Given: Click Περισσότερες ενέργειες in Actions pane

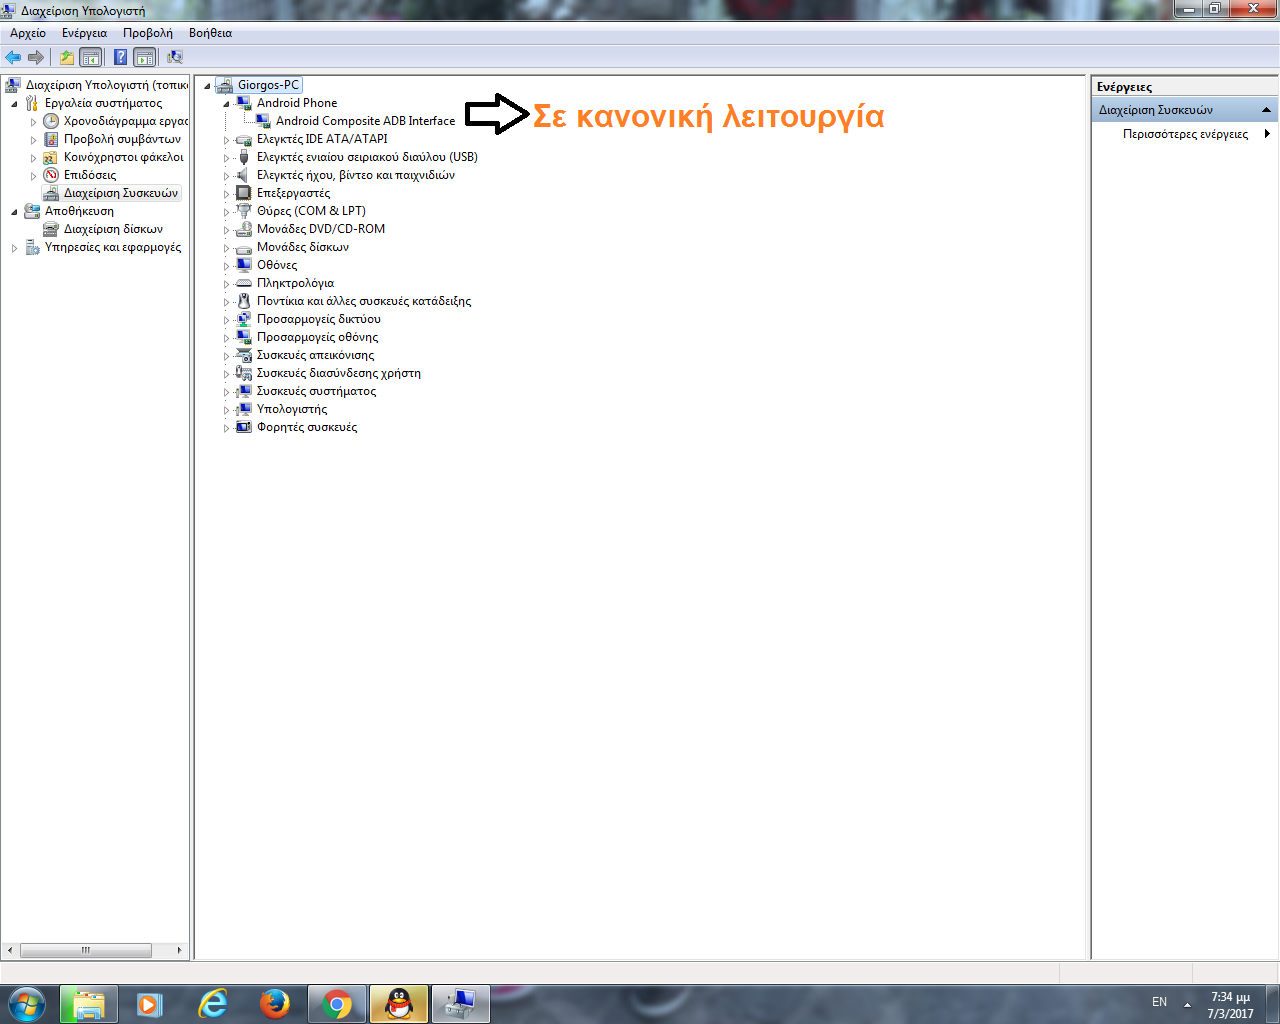Looking at the screenshot, I should pyautogui.click(x=1185, y=134).
